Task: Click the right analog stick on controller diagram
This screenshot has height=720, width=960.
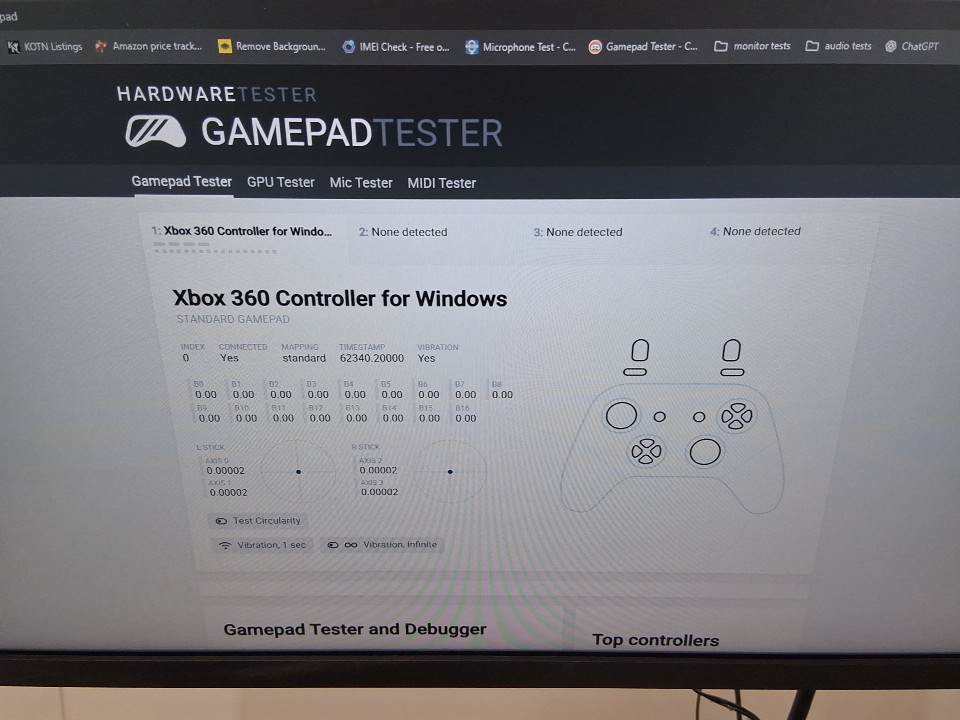Action: (705, 452)
